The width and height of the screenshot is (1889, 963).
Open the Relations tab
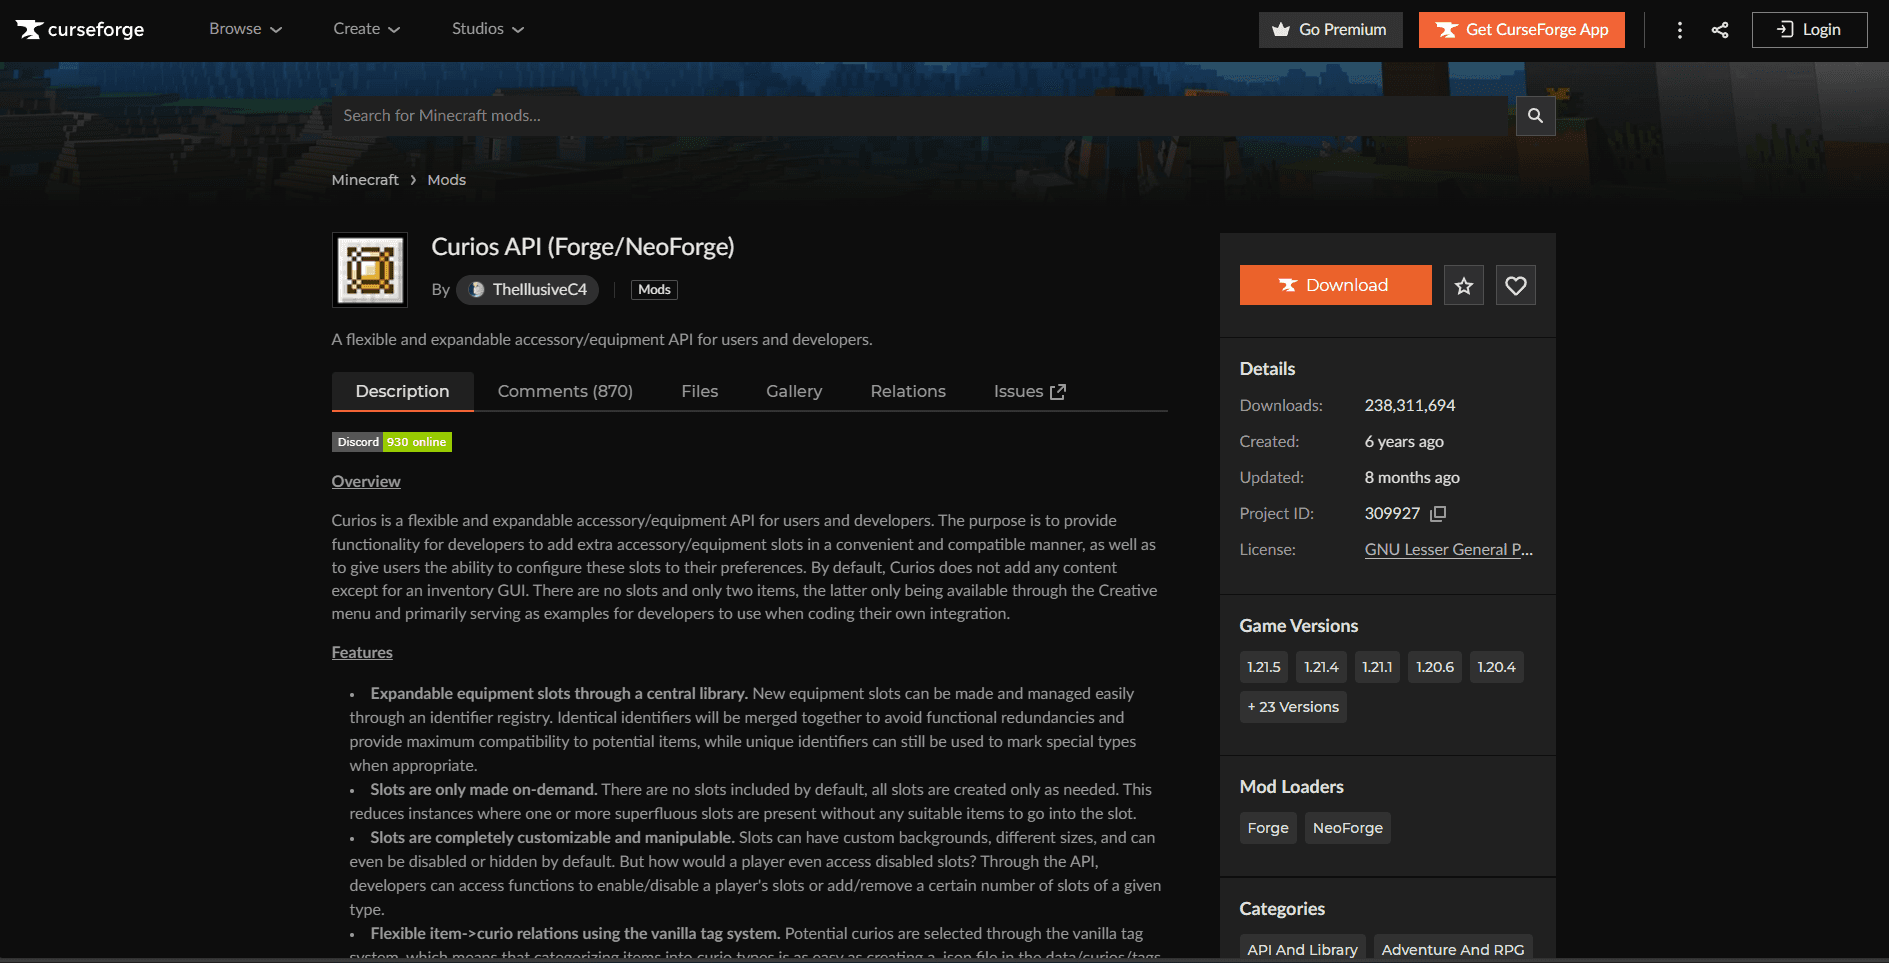pos(908,391)
